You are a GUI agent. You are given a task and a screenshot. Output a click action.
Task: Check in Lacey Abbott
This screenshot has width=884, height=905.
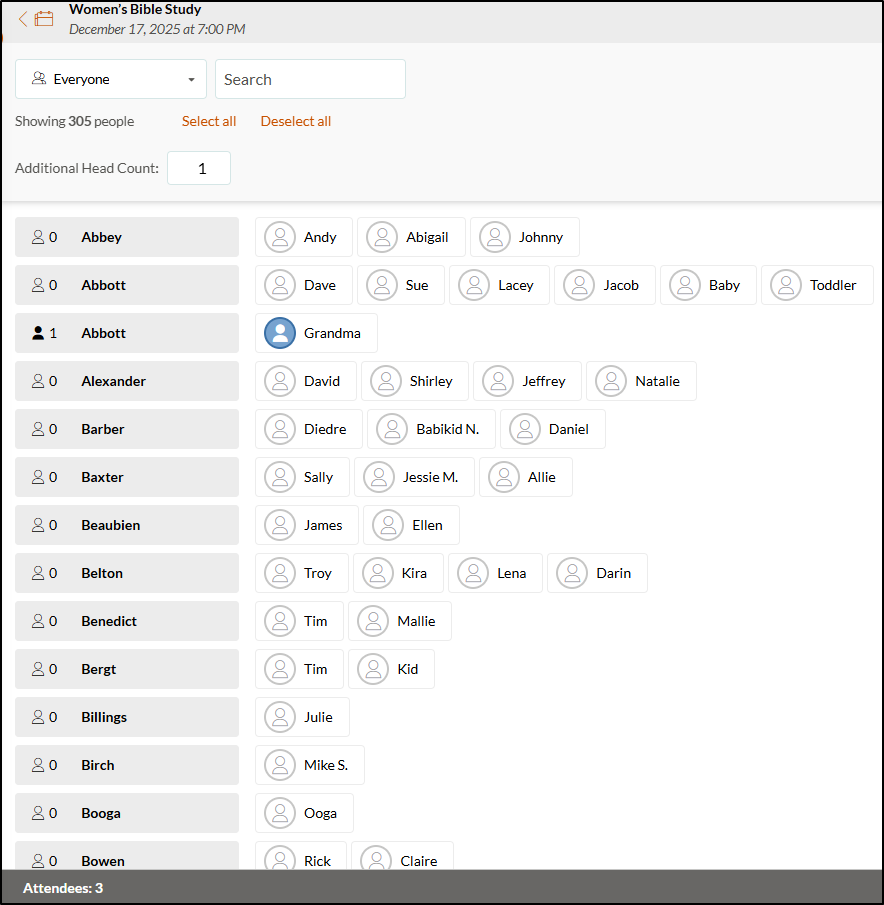click(499, 285)
